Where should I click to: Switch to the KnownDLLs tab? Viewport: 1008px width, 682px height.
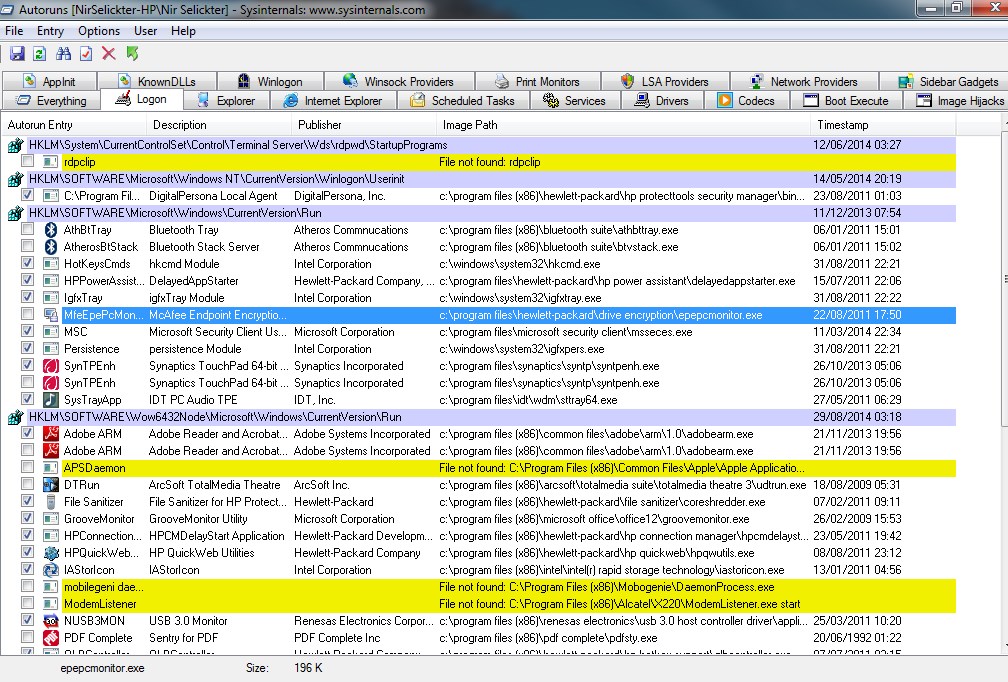pyautogui.click(x=158, y=82)
